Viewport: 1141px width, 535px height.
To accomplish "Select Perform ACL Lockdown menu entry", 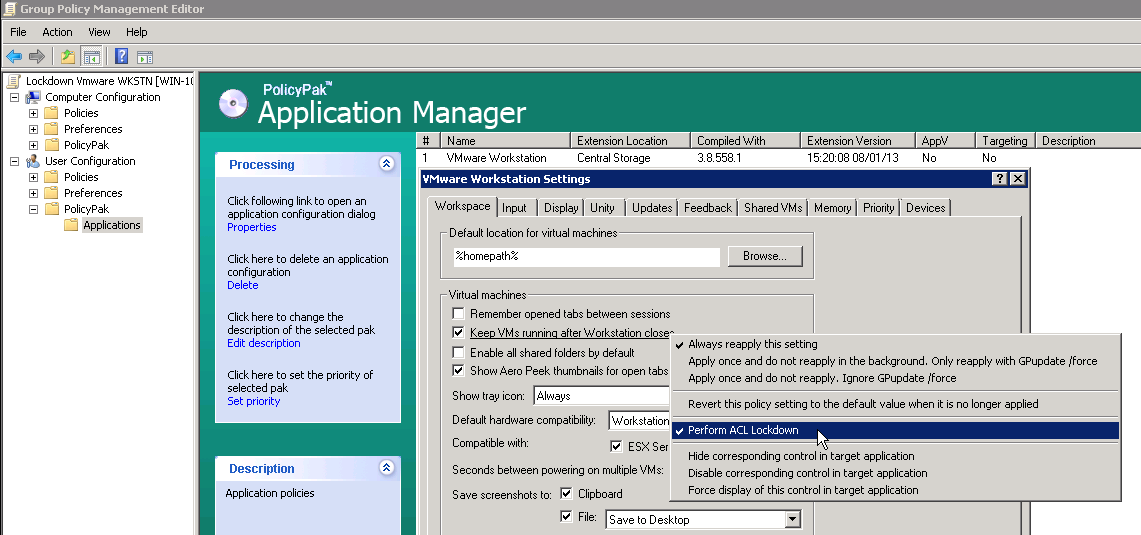I will tap(743, 430).
